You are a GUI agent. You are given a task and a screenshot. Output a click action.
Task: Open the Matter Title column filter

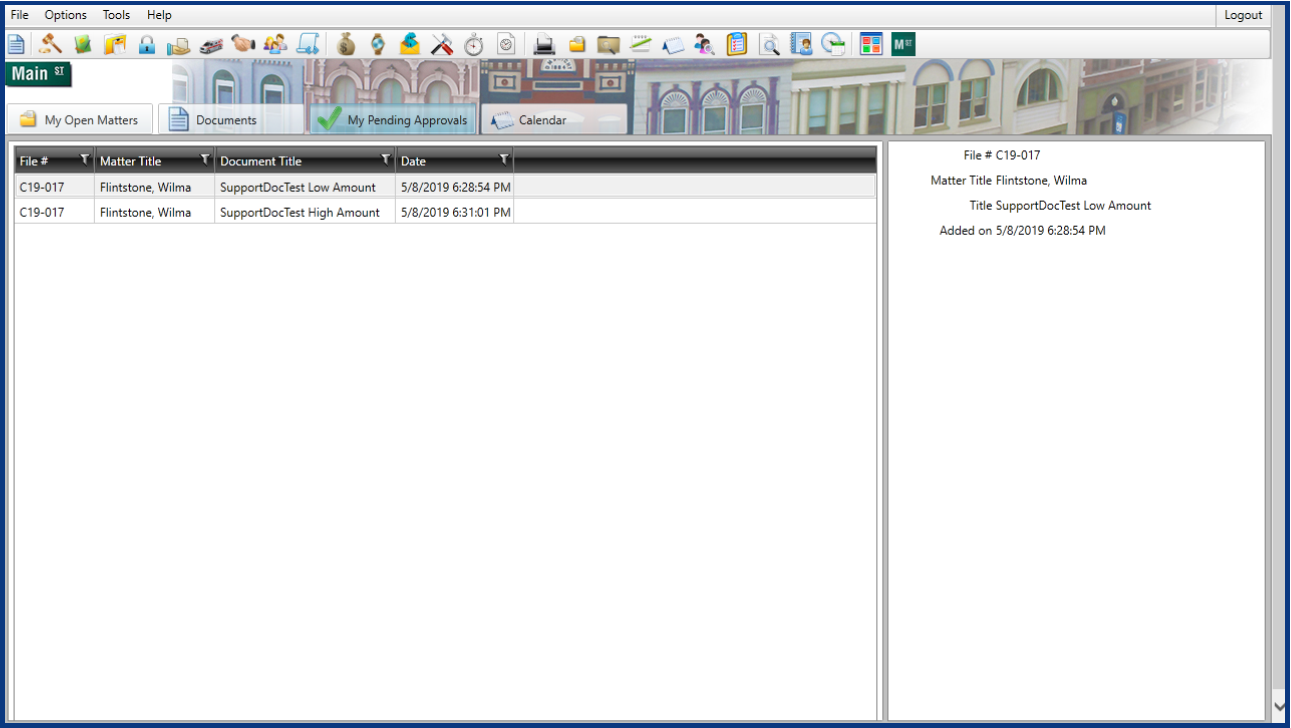click(x=205, y=159)
